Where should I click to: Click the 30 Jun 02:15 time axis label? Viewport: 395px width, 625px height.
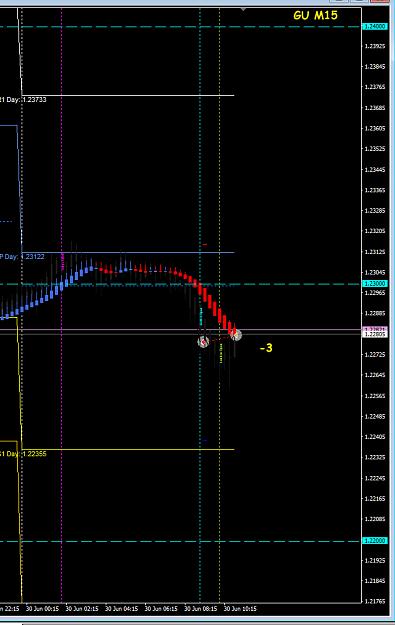coord(82,609)
